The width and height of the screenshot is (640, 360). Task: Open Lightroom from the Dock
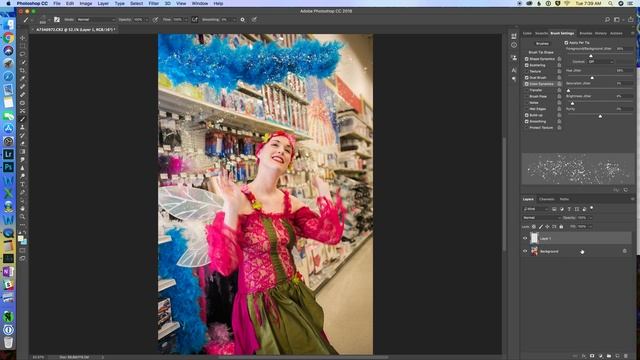pyautogui.click(x=8, y=154)
